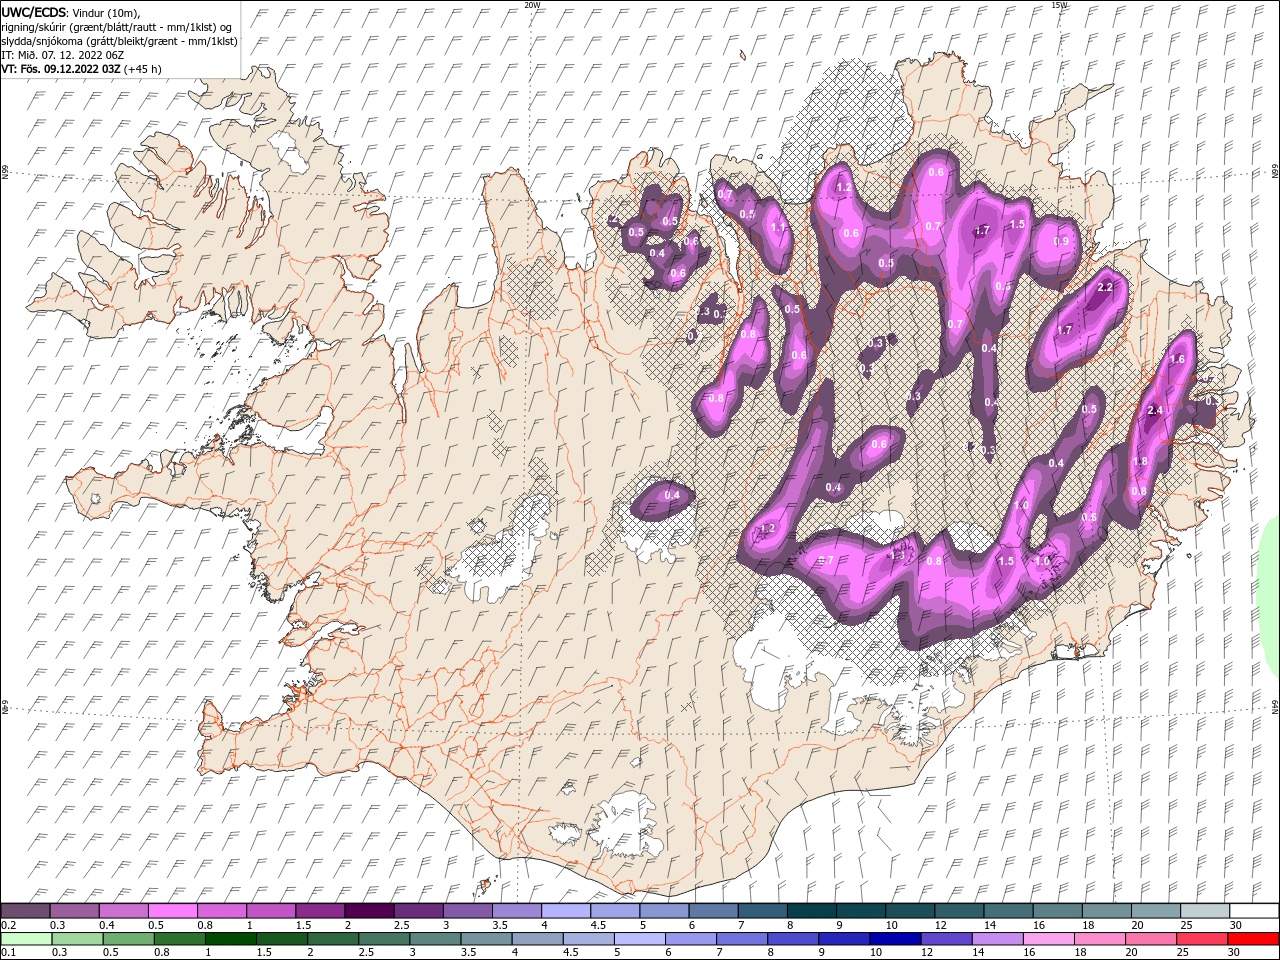
Task: Click the '0.1' label in the lower legend row
Action: (8, 953)
